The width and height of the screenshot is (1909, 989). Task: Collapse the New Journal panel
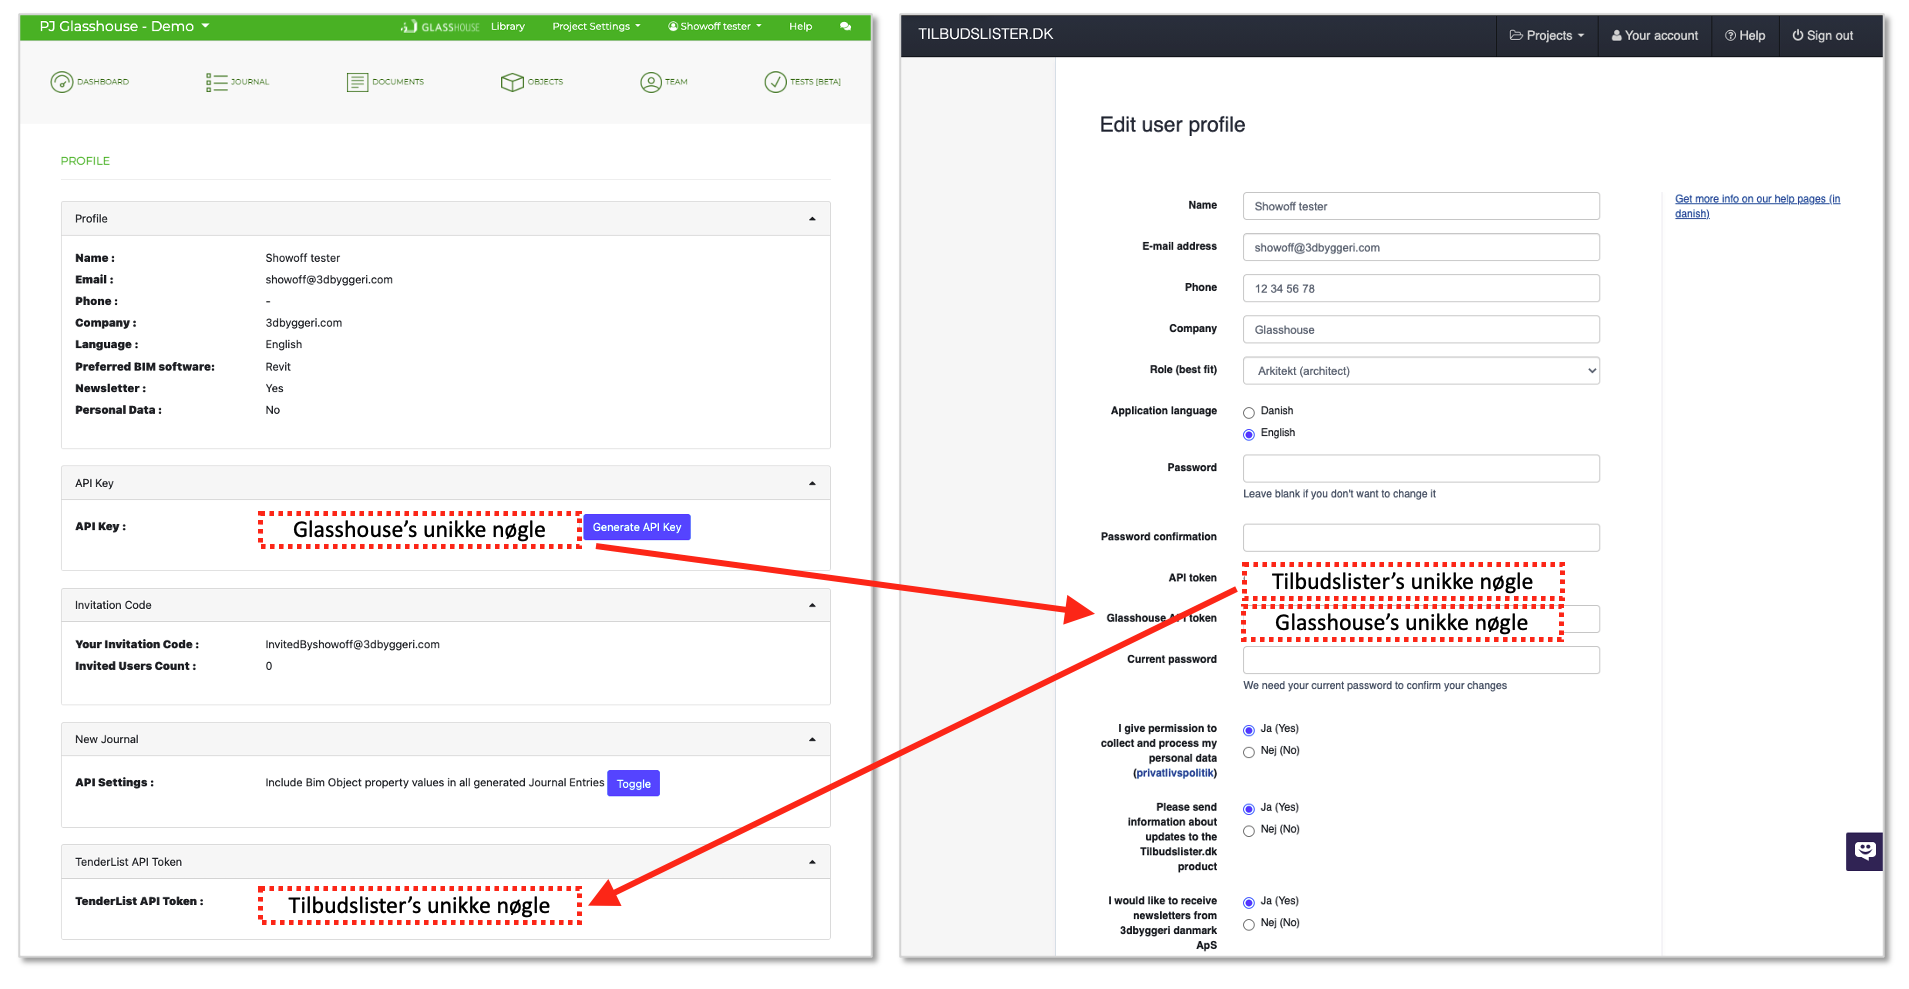pyautogui.click(x=812, y=740)
